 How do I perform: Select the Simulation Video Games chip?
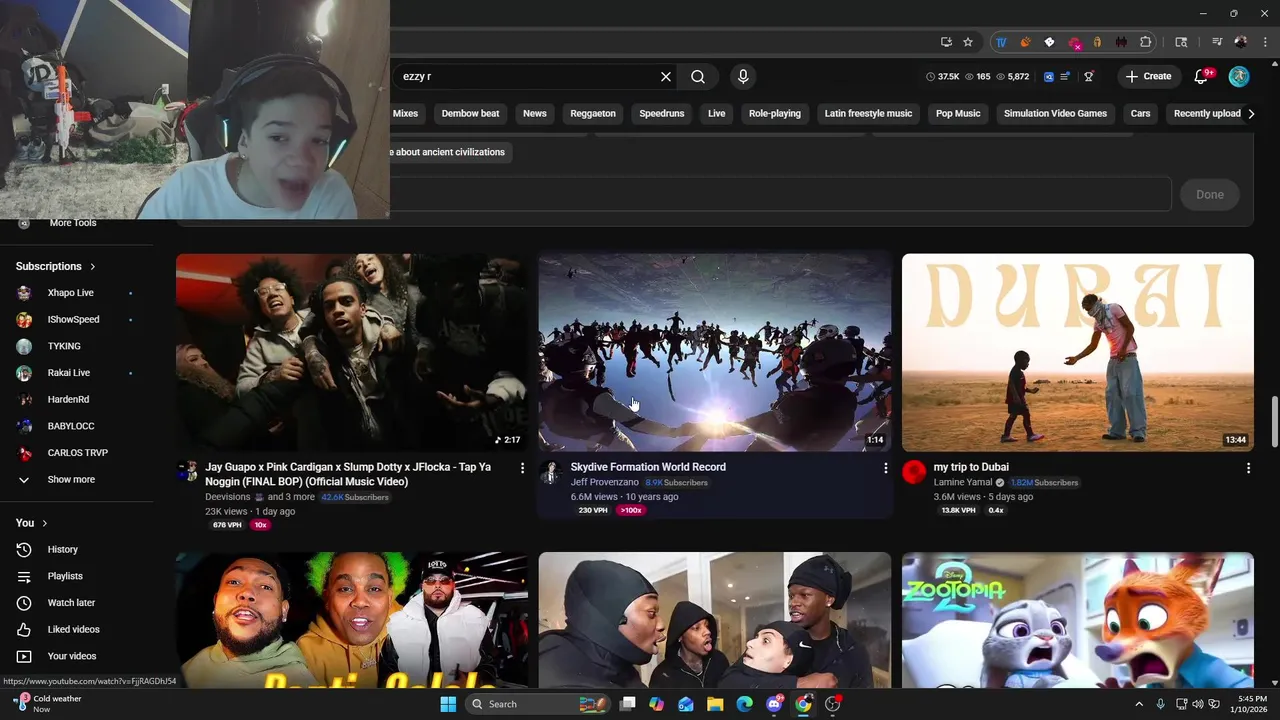click(1055, 113)
